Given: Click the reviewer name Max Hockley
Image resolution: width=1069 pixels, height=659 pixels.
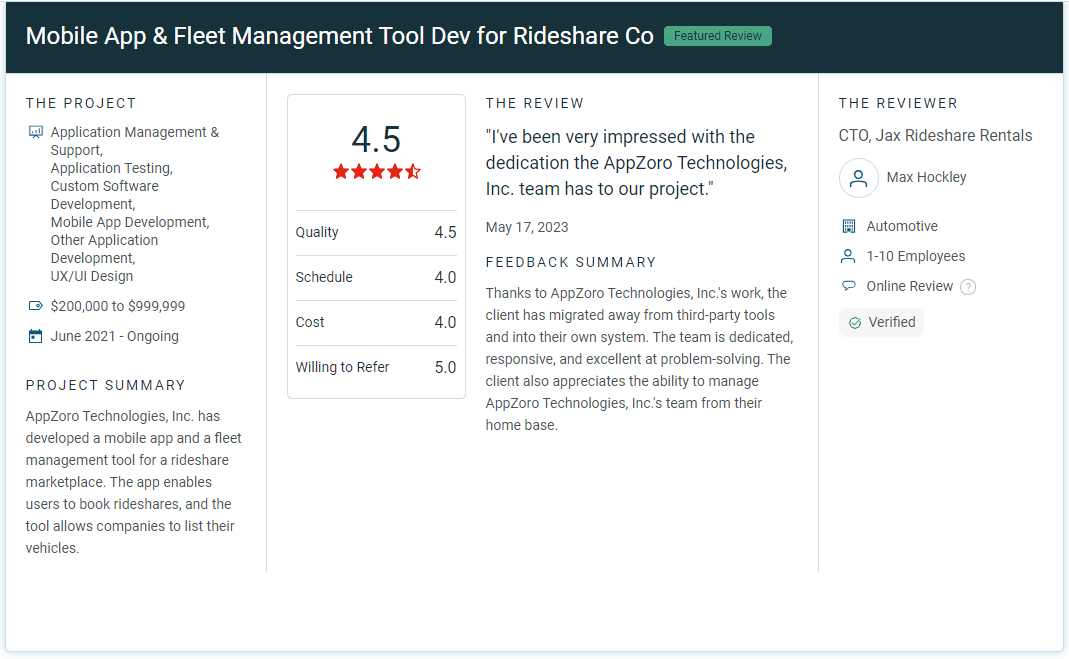Looking at the screenshot, I should coord(926,177).
